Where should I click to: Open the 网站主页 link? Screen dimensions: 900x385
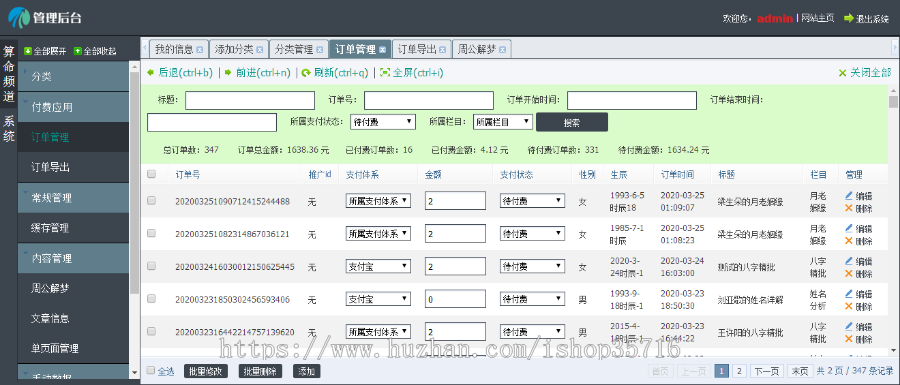pos(817,18)
